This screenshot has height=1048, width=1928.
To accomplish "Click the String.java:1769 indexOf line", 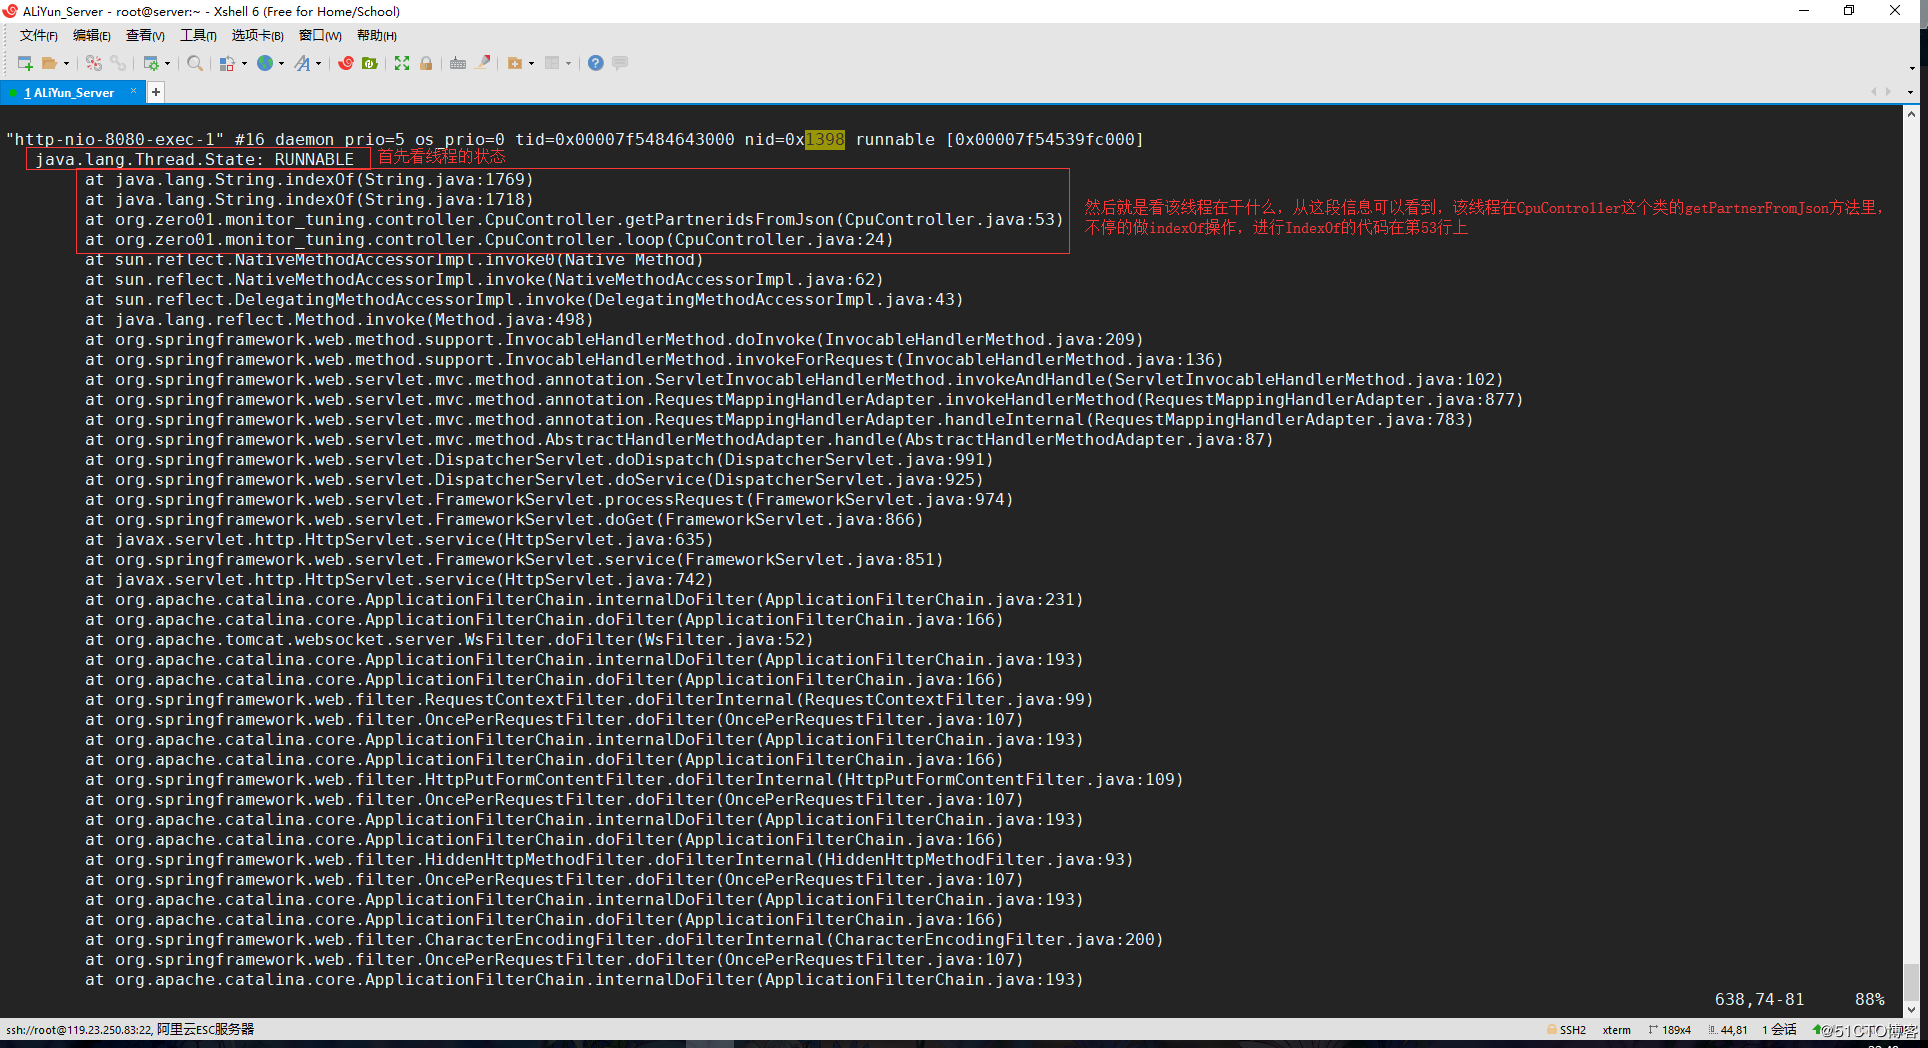I will coord(309,179).
